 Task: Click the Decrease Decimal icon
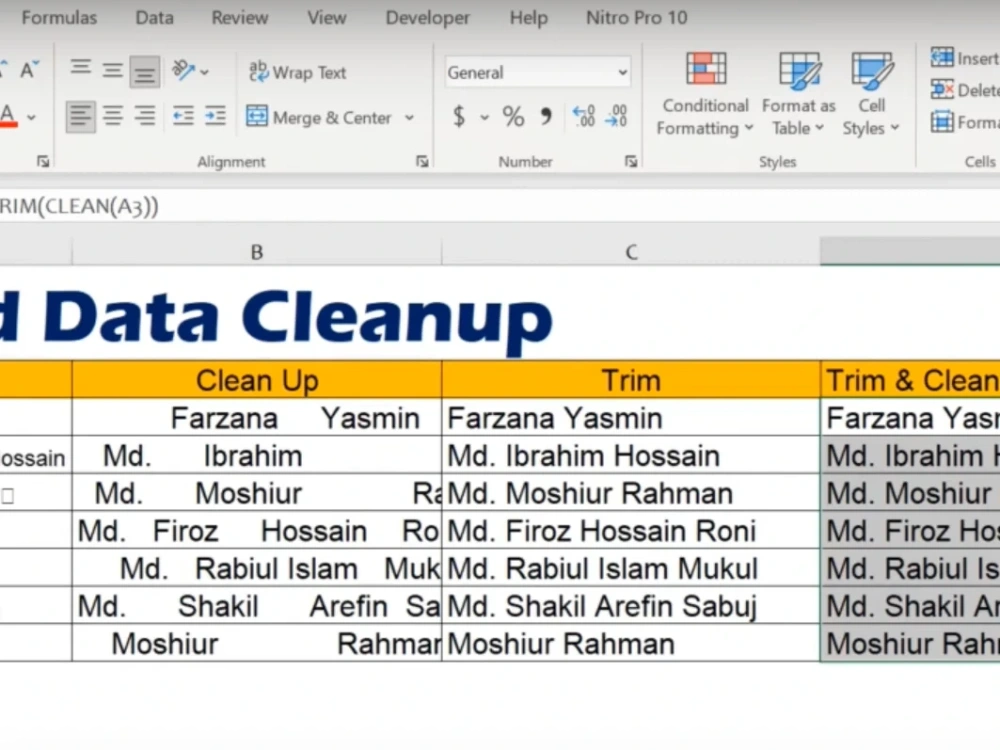[616, 117]
